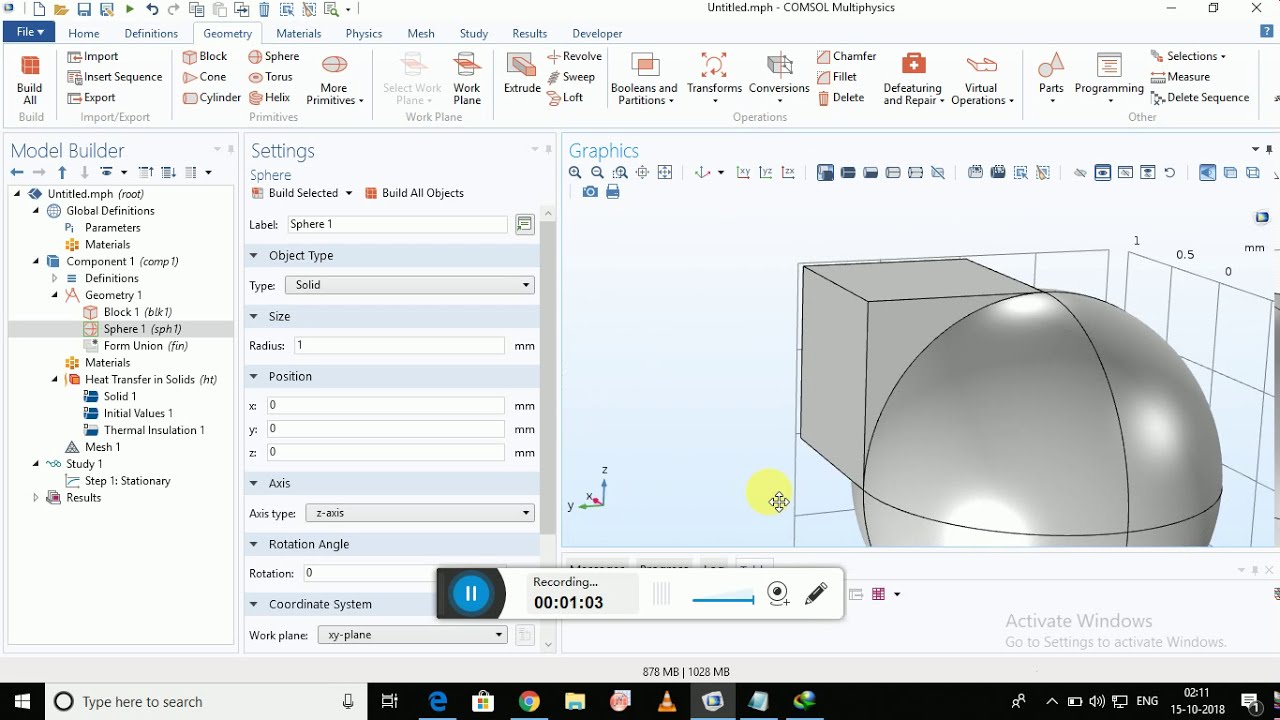1280x720 pixels.
Task: Open the object Type Solid dropdown
Action: coord(410,285)
